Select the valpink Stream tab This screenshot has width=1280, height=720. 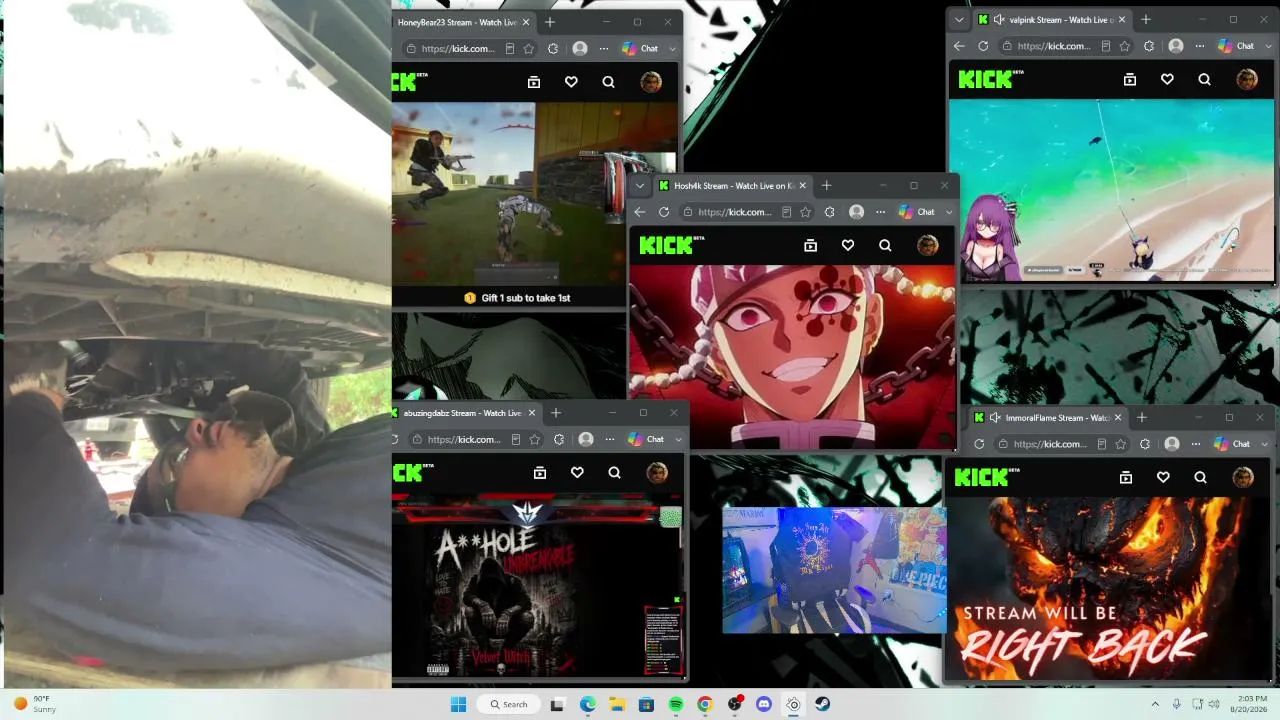[1052, 20]
